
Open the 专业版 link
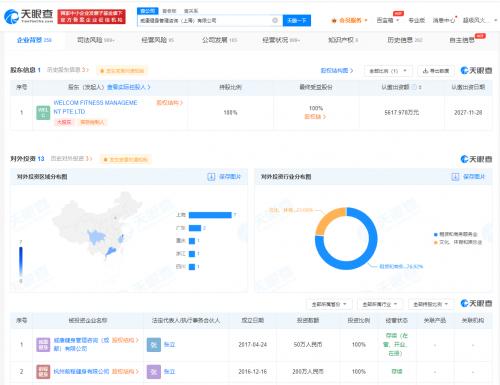[417, 20]
